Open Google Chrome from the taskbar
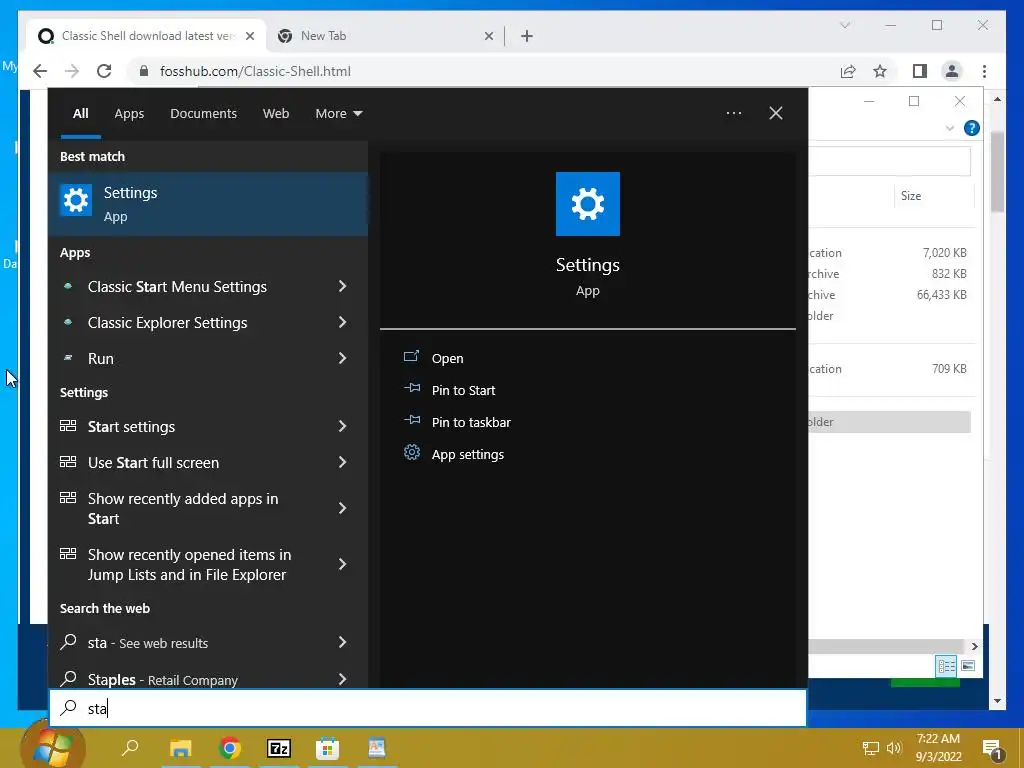The width and height of the screenshot is (1024, 768). [x=229, y=748]
